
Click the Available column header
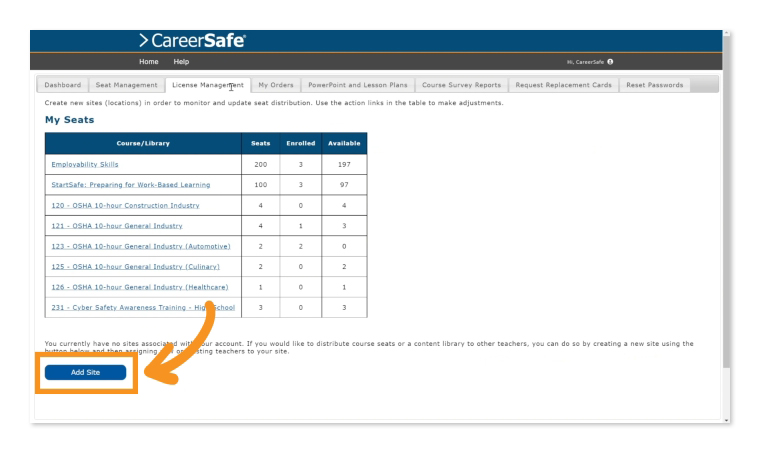point(344,143)
